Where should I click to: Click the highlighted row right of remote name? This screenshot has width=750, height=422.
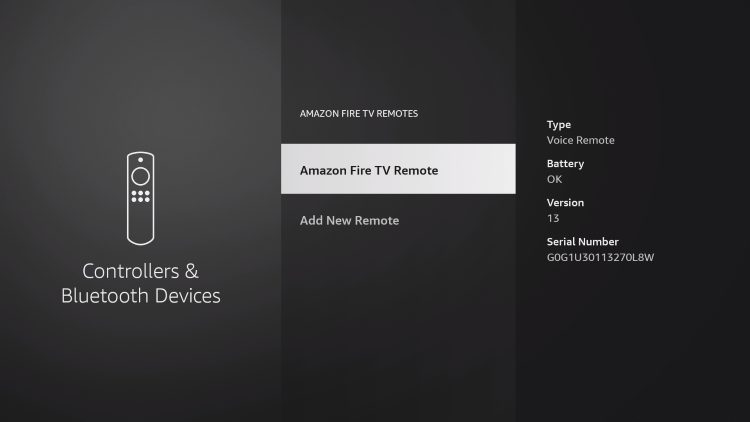477,169
